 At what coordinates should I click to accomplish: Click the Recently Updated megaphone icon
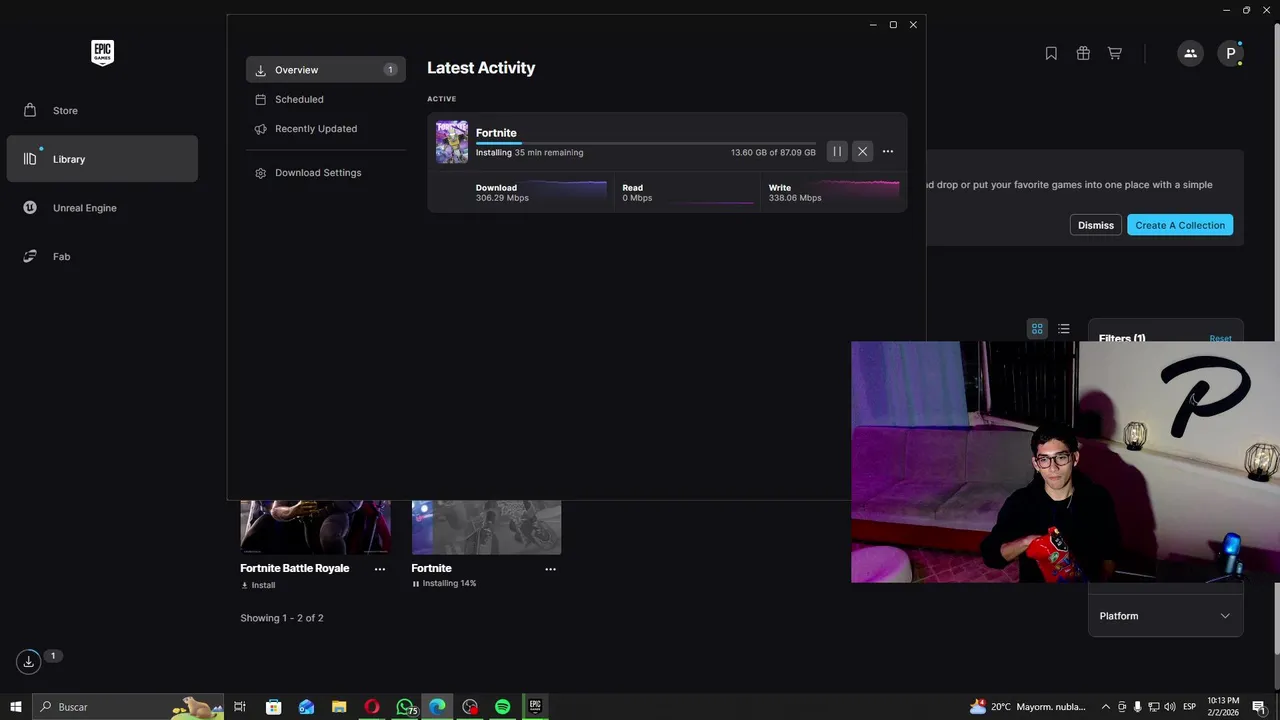coord(261,129)
